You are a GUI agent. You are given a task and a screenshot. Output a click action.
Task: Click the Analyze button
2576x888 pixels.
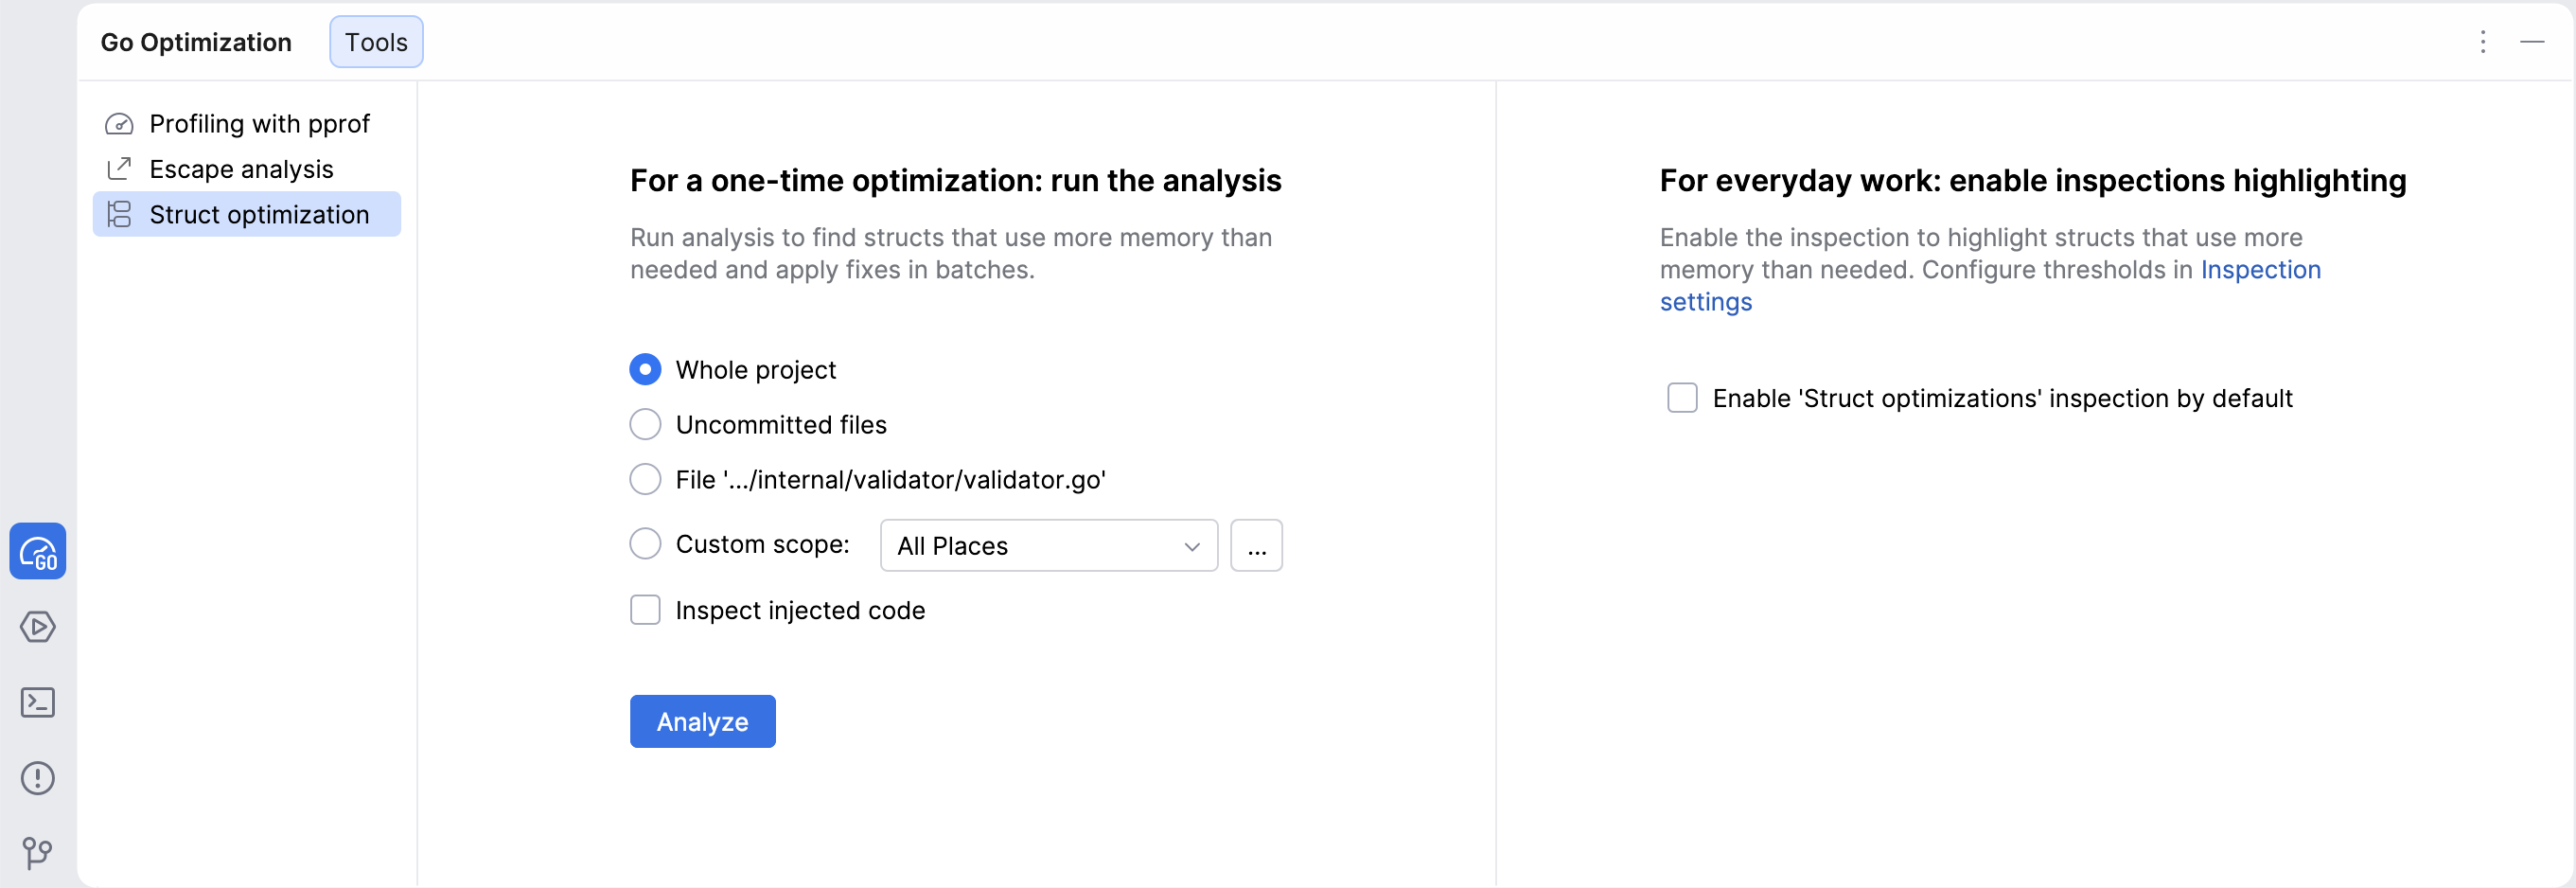[x=703, y=722]
